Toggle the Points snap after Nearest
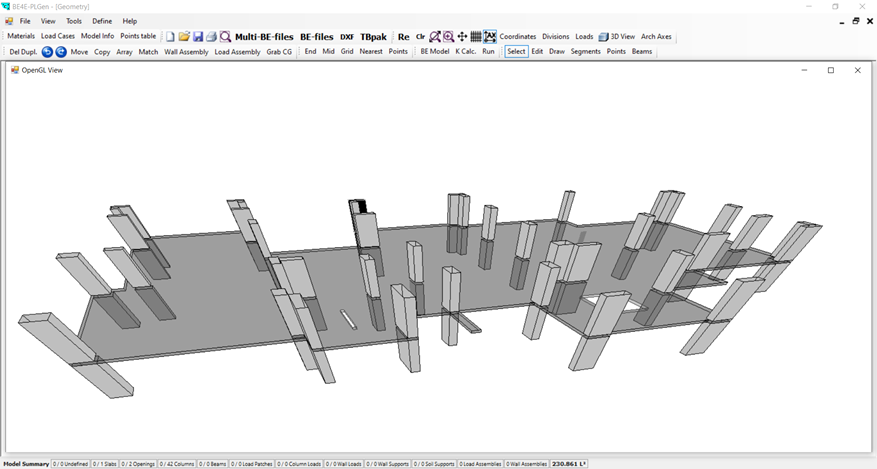Image resolution: width=877 pixels, height=469 pixels. click(x=398, y=51)
